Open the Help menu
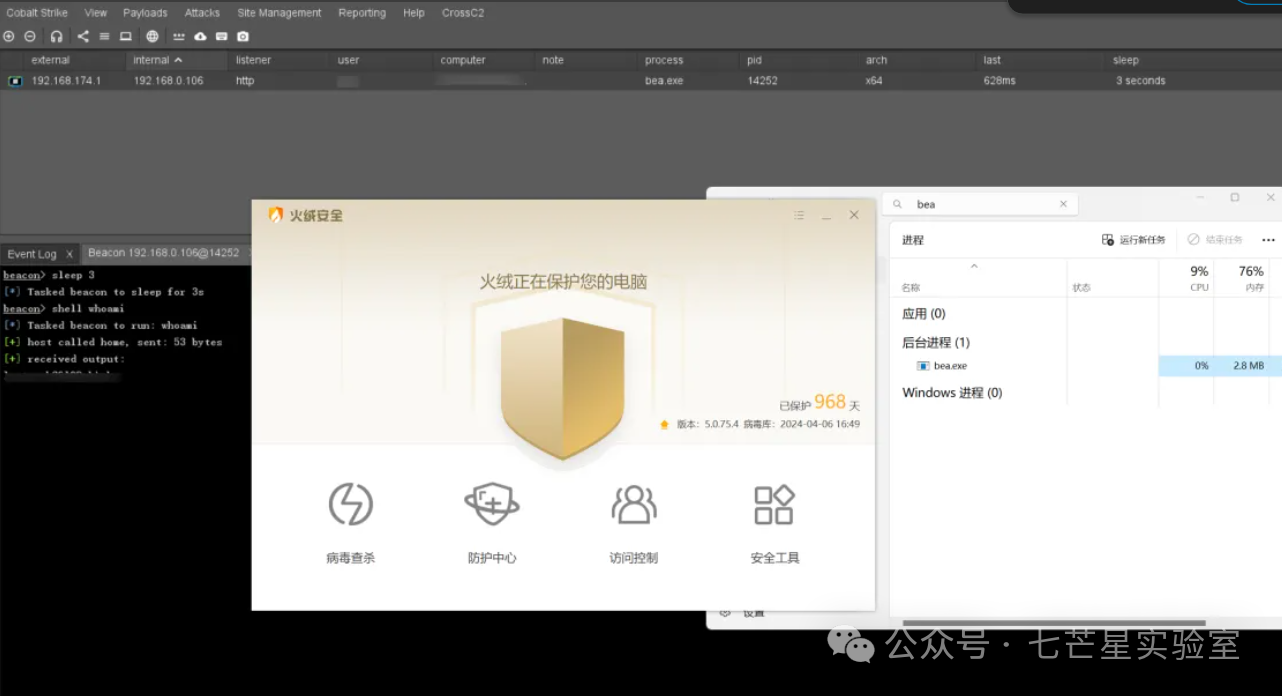 (414, 13)
